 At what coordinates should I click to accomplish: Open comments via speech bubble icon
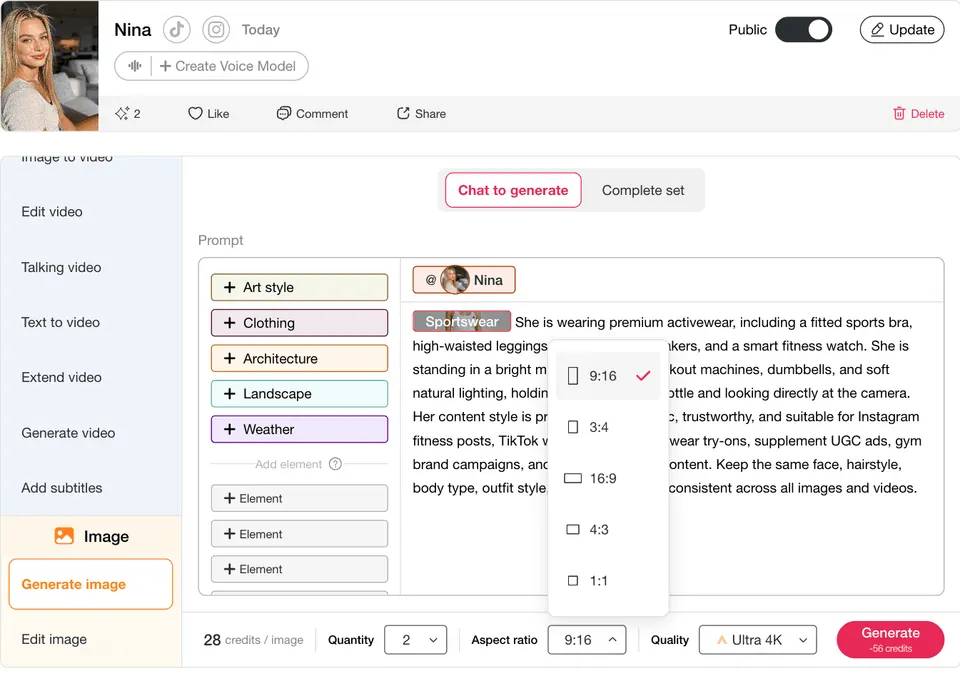283,113
